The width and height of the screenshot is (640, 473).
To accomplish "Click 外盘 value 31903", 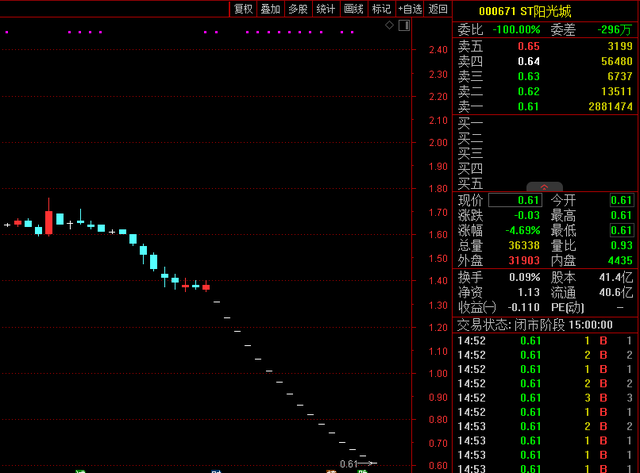I will (524, 260).
